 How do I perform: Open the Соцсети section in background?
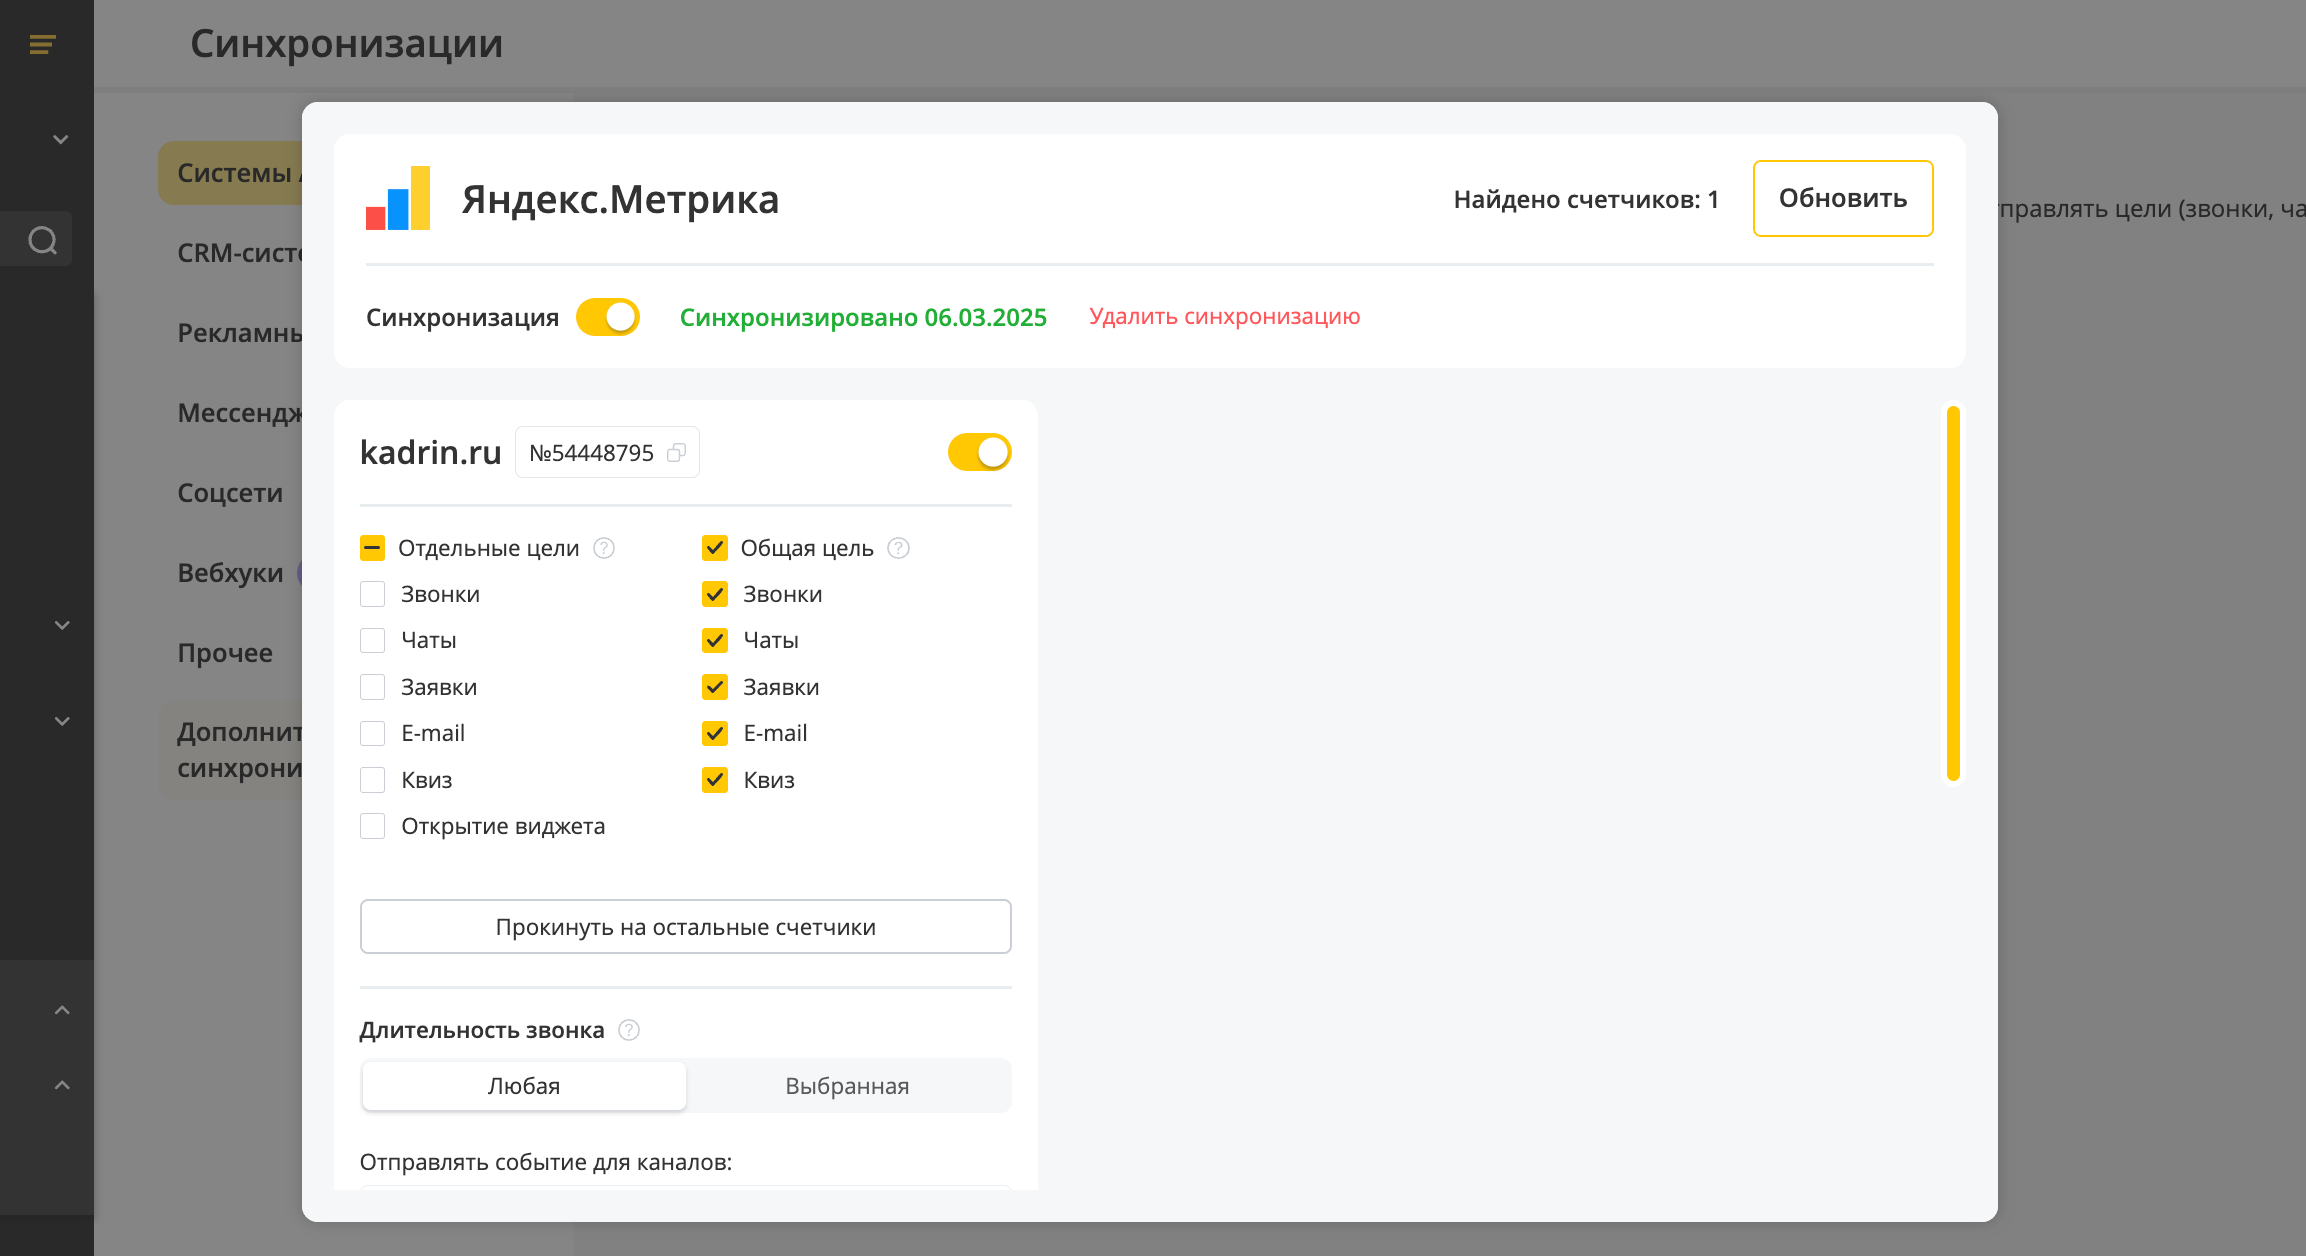click(x=230, y=493)
